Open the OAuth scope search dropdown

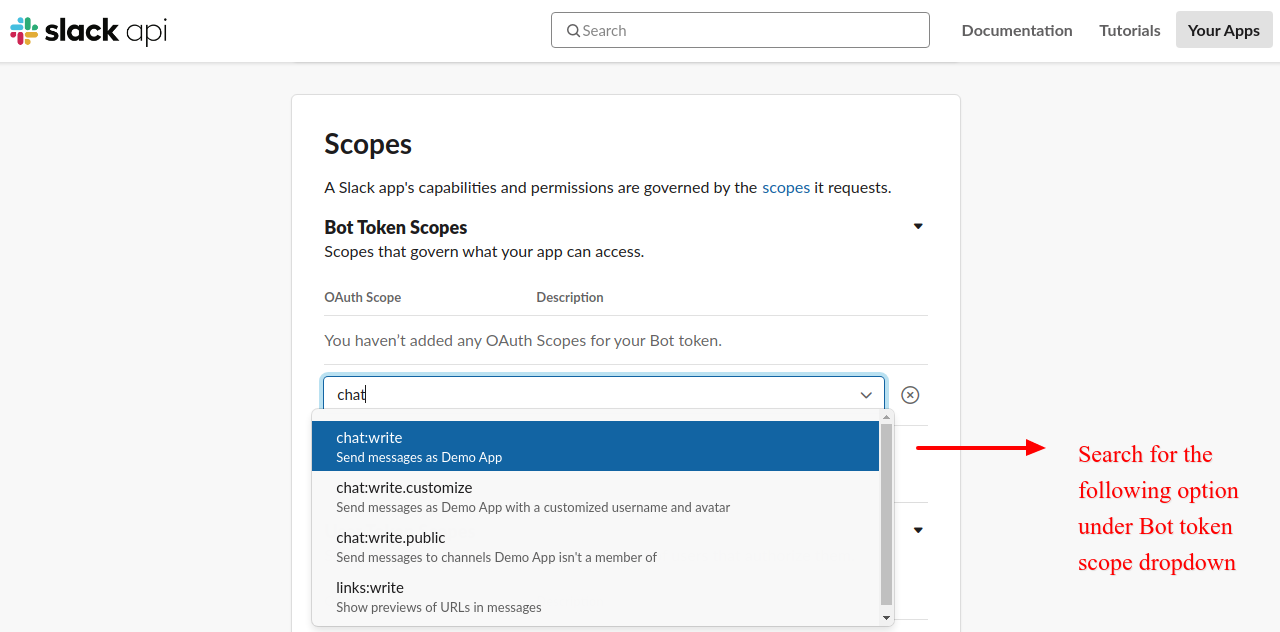tap(600, 394)
